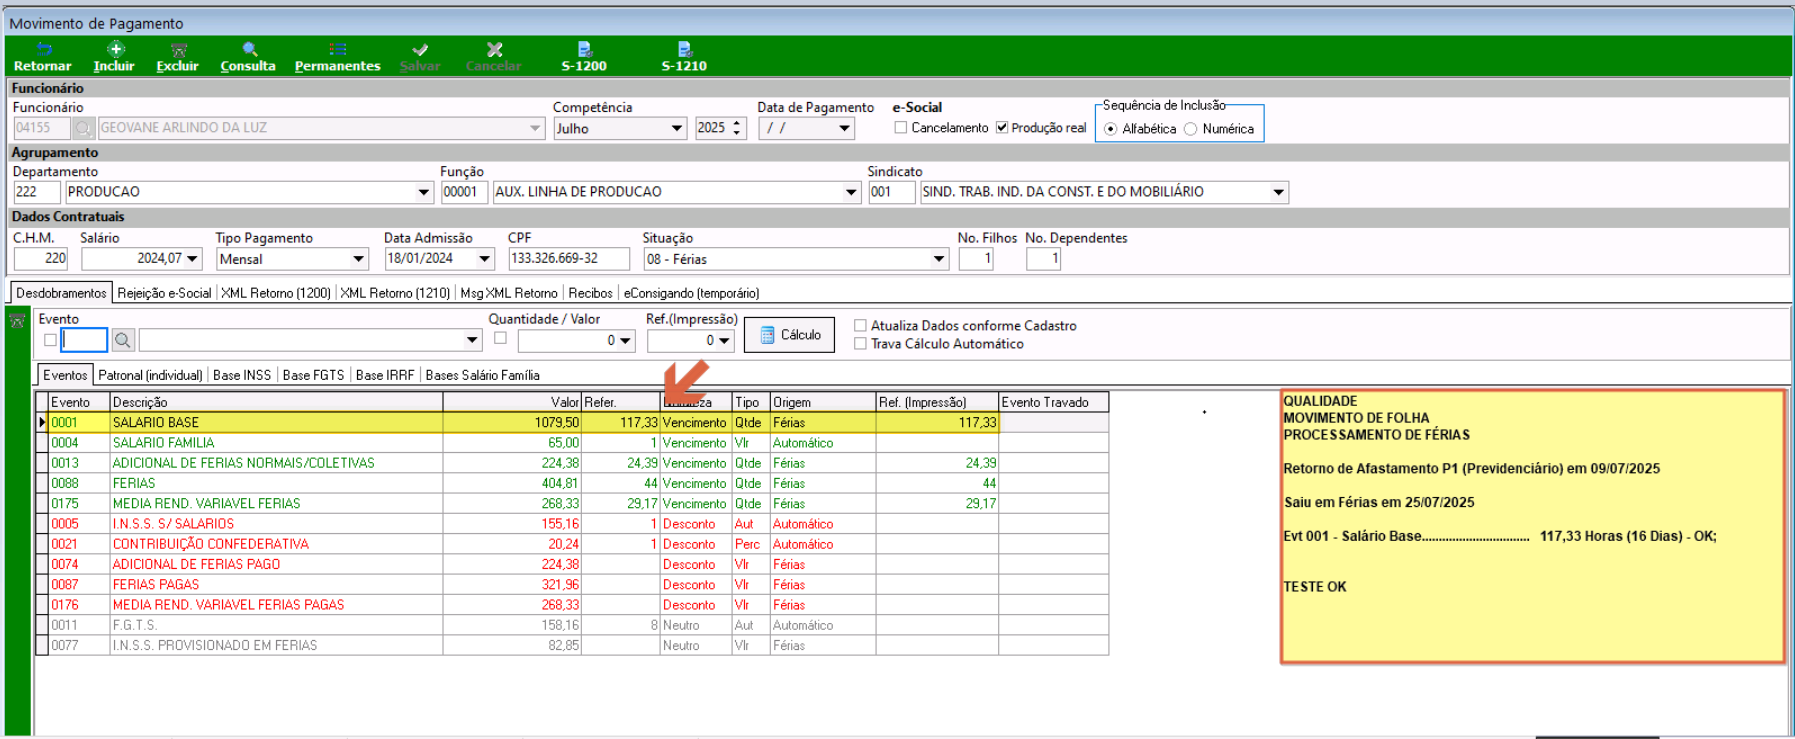Open the Salário value dropdown
The image size is (1795, 739).
192,259
